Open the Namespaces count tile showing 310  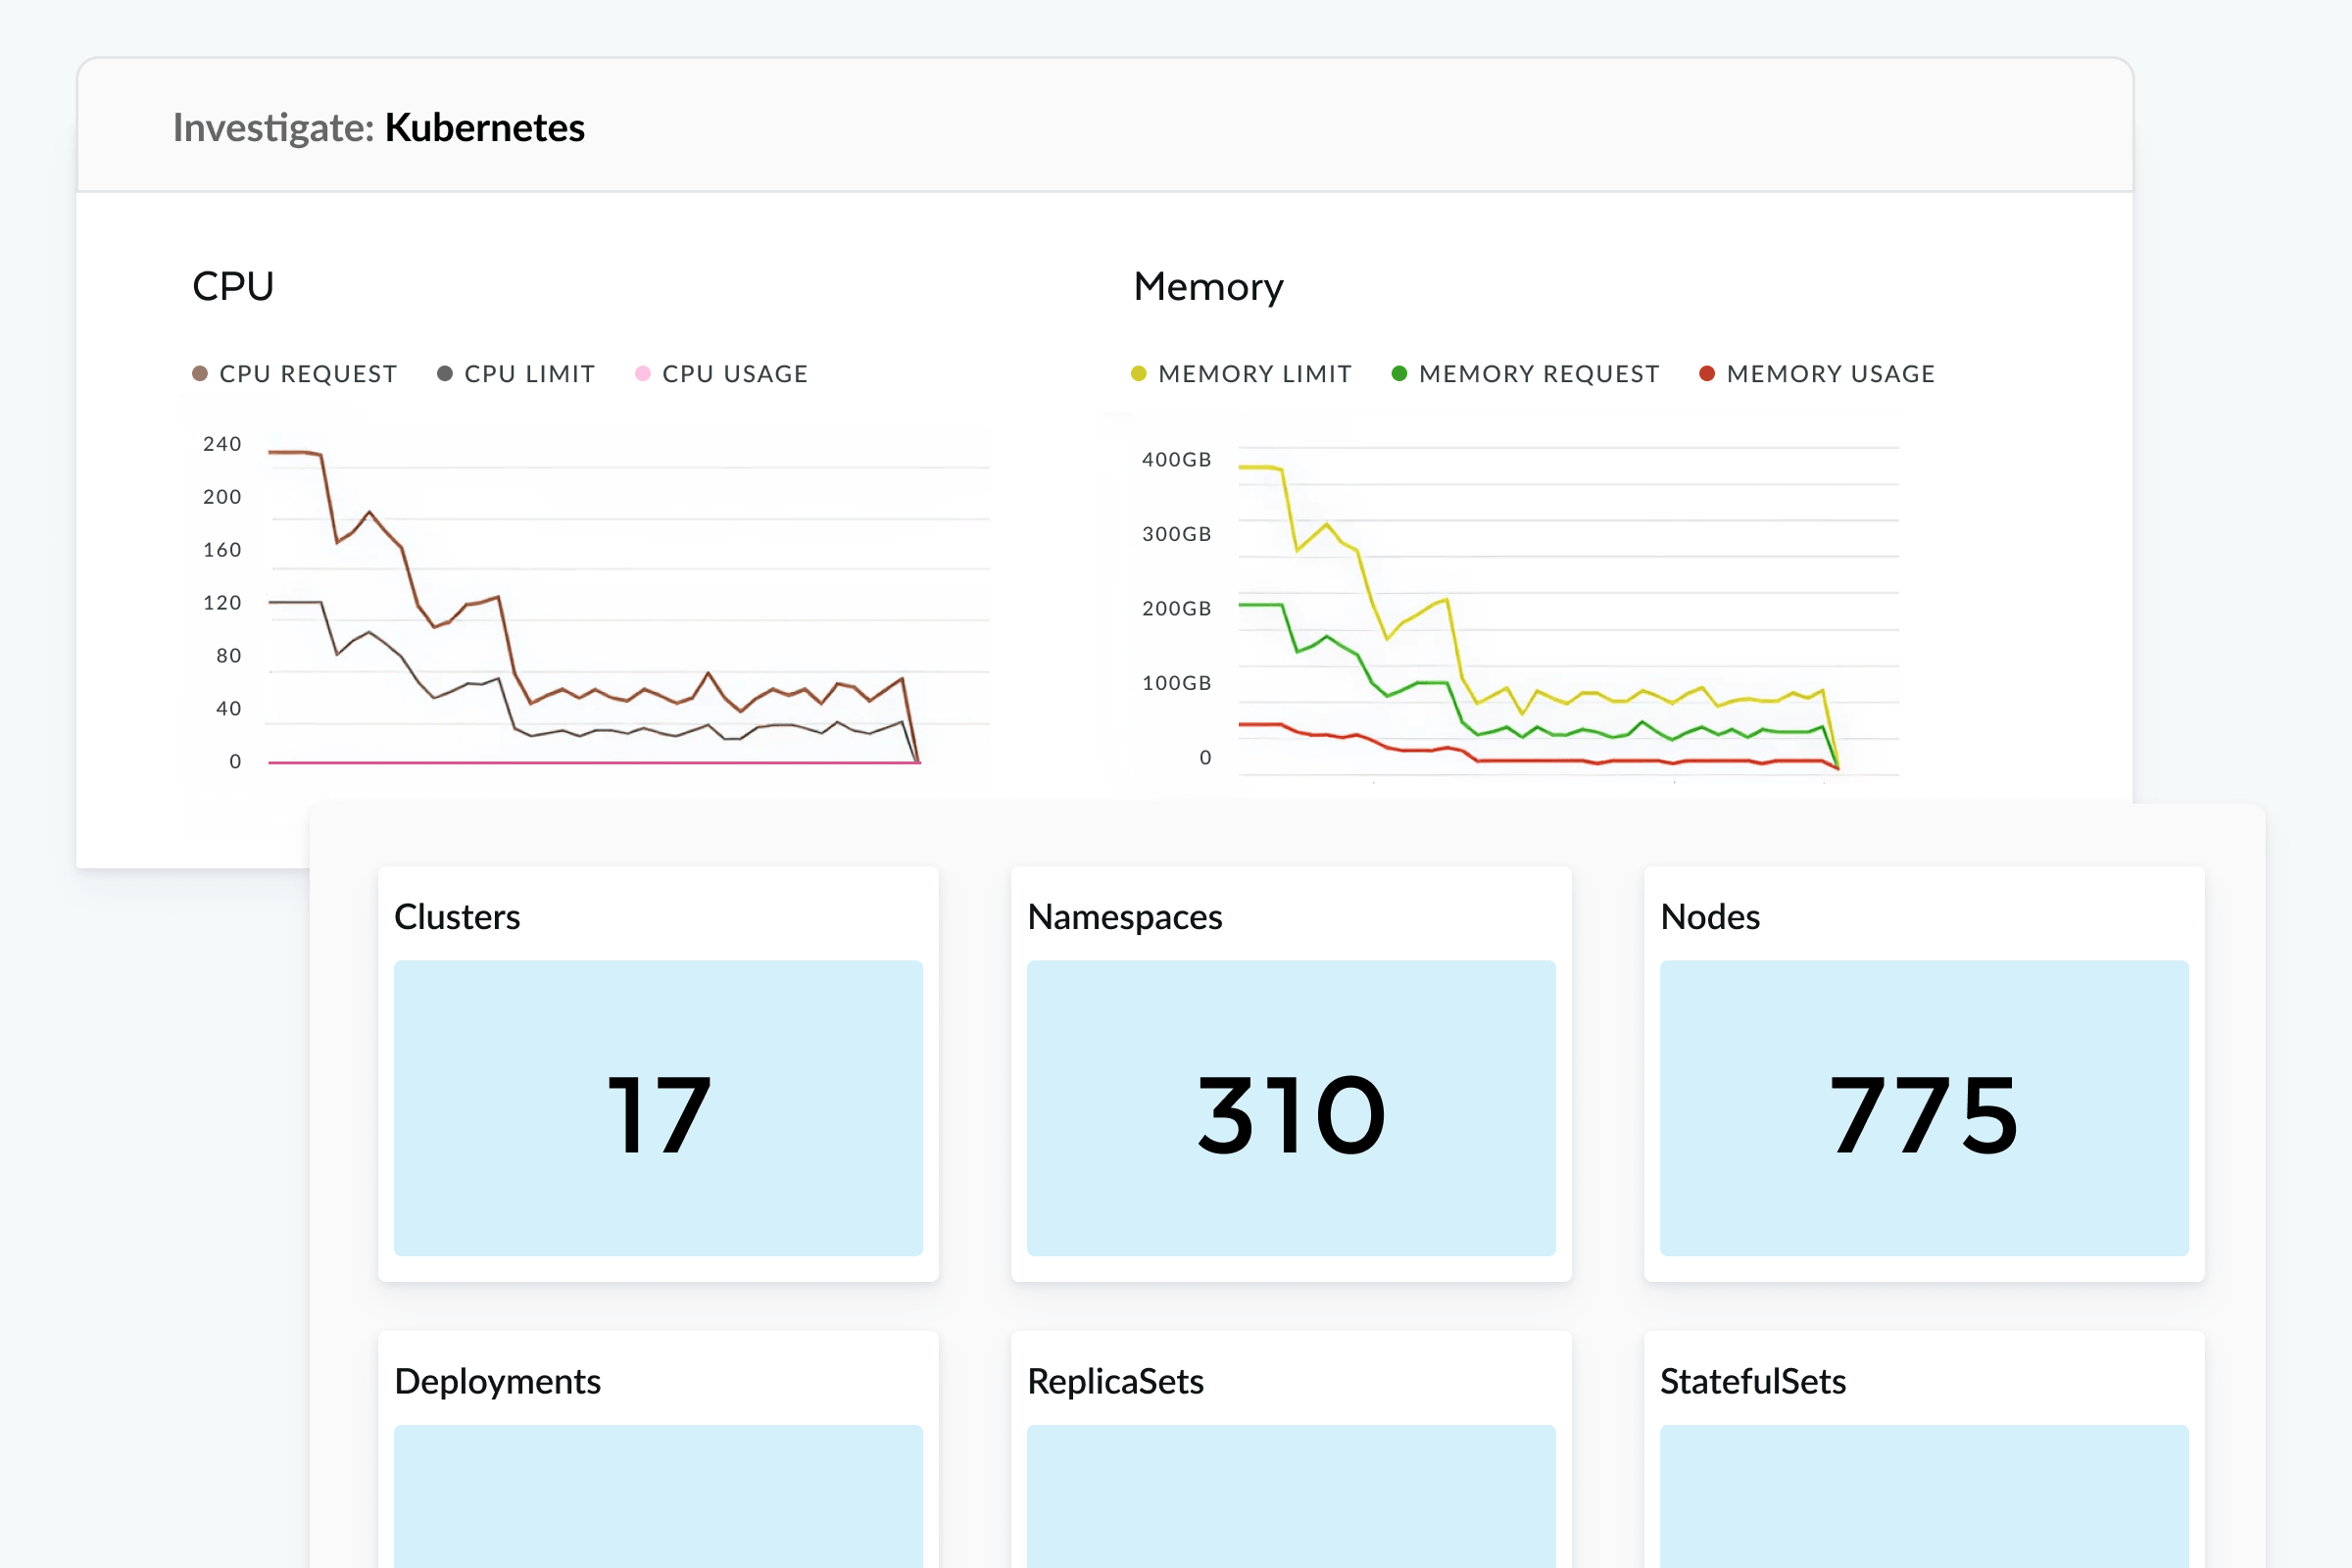click(1291, 1108)
